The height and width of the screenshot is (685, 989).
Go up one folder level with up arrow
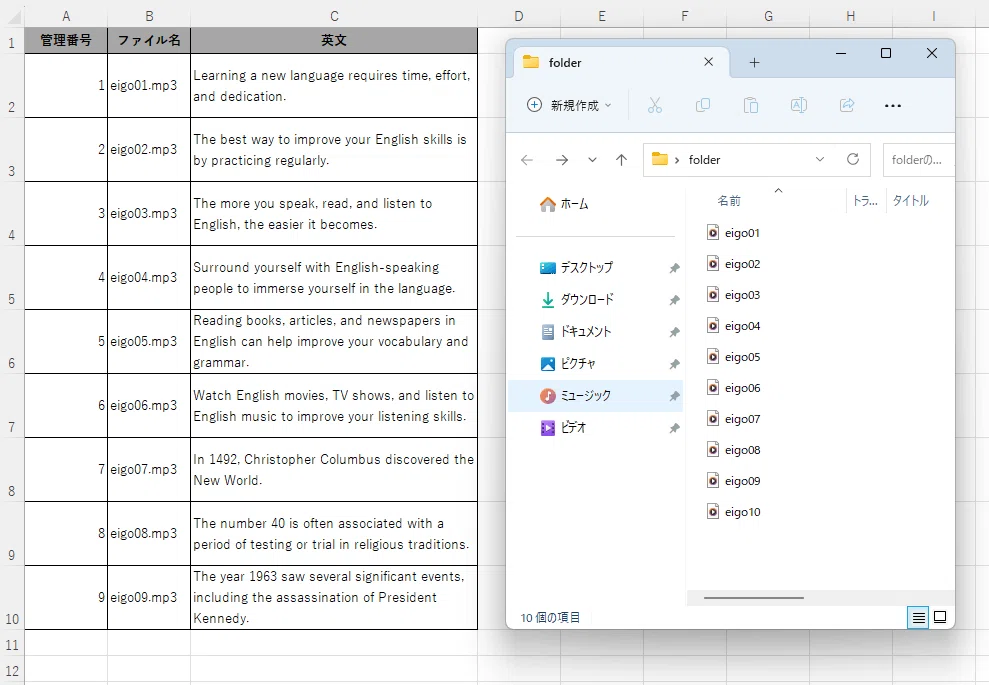tap(621, 160)
